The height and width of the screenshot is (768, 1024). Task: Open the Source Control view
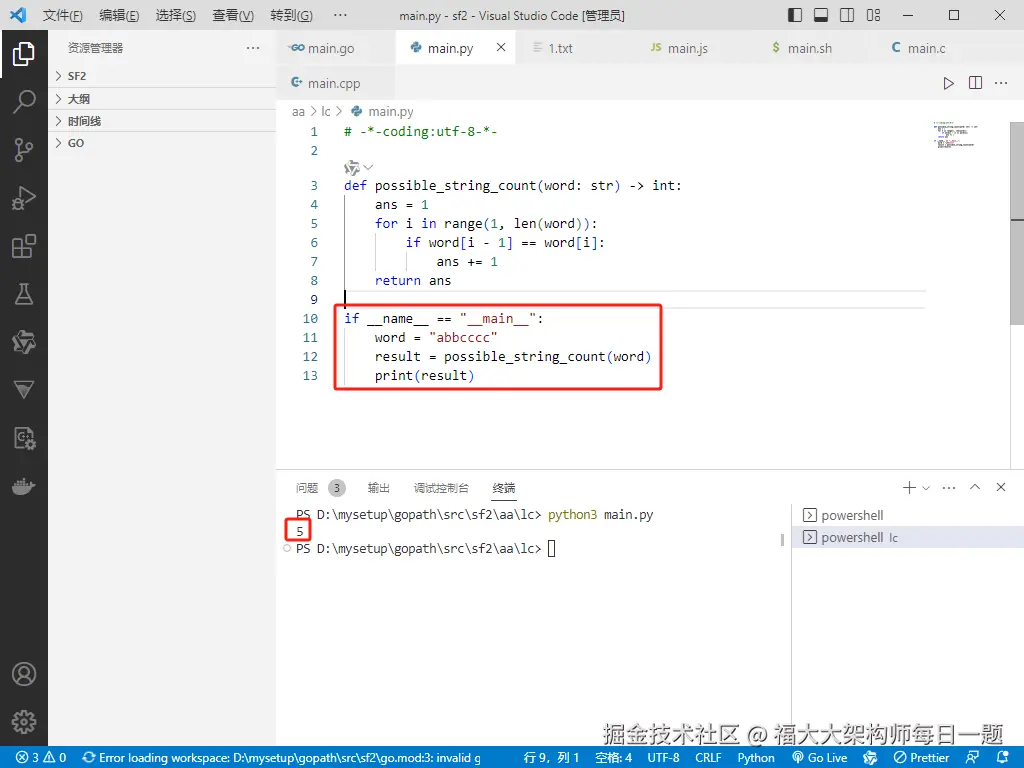coord(24,150)
